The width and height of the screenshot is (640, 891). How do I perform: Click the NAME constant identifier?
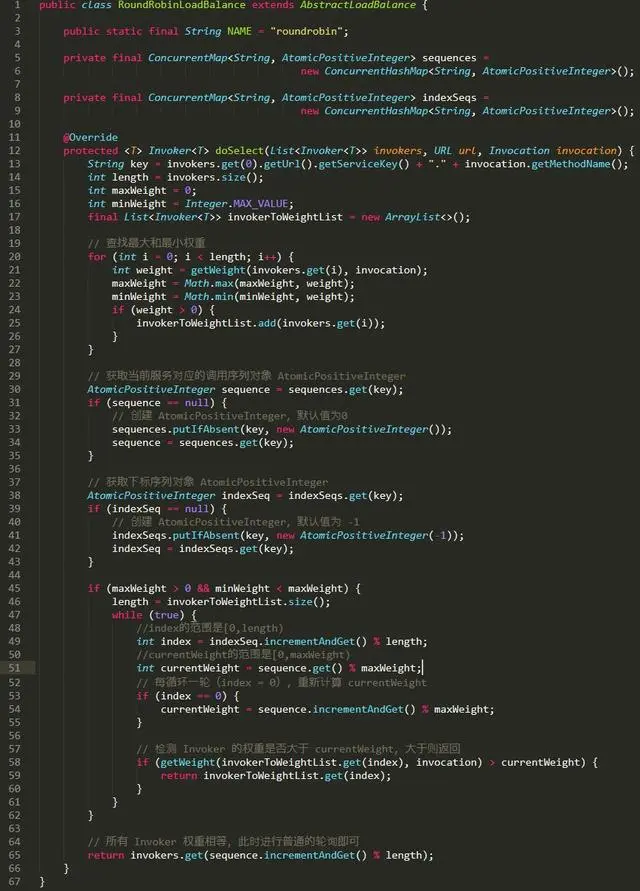(x=239, y=31)
